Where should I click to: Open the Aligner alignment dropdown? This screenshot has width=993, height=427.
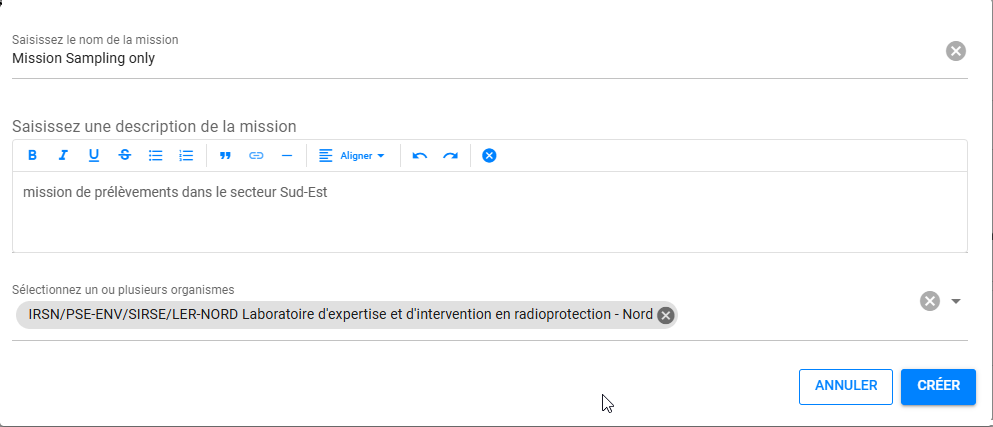tap(351, 156)
